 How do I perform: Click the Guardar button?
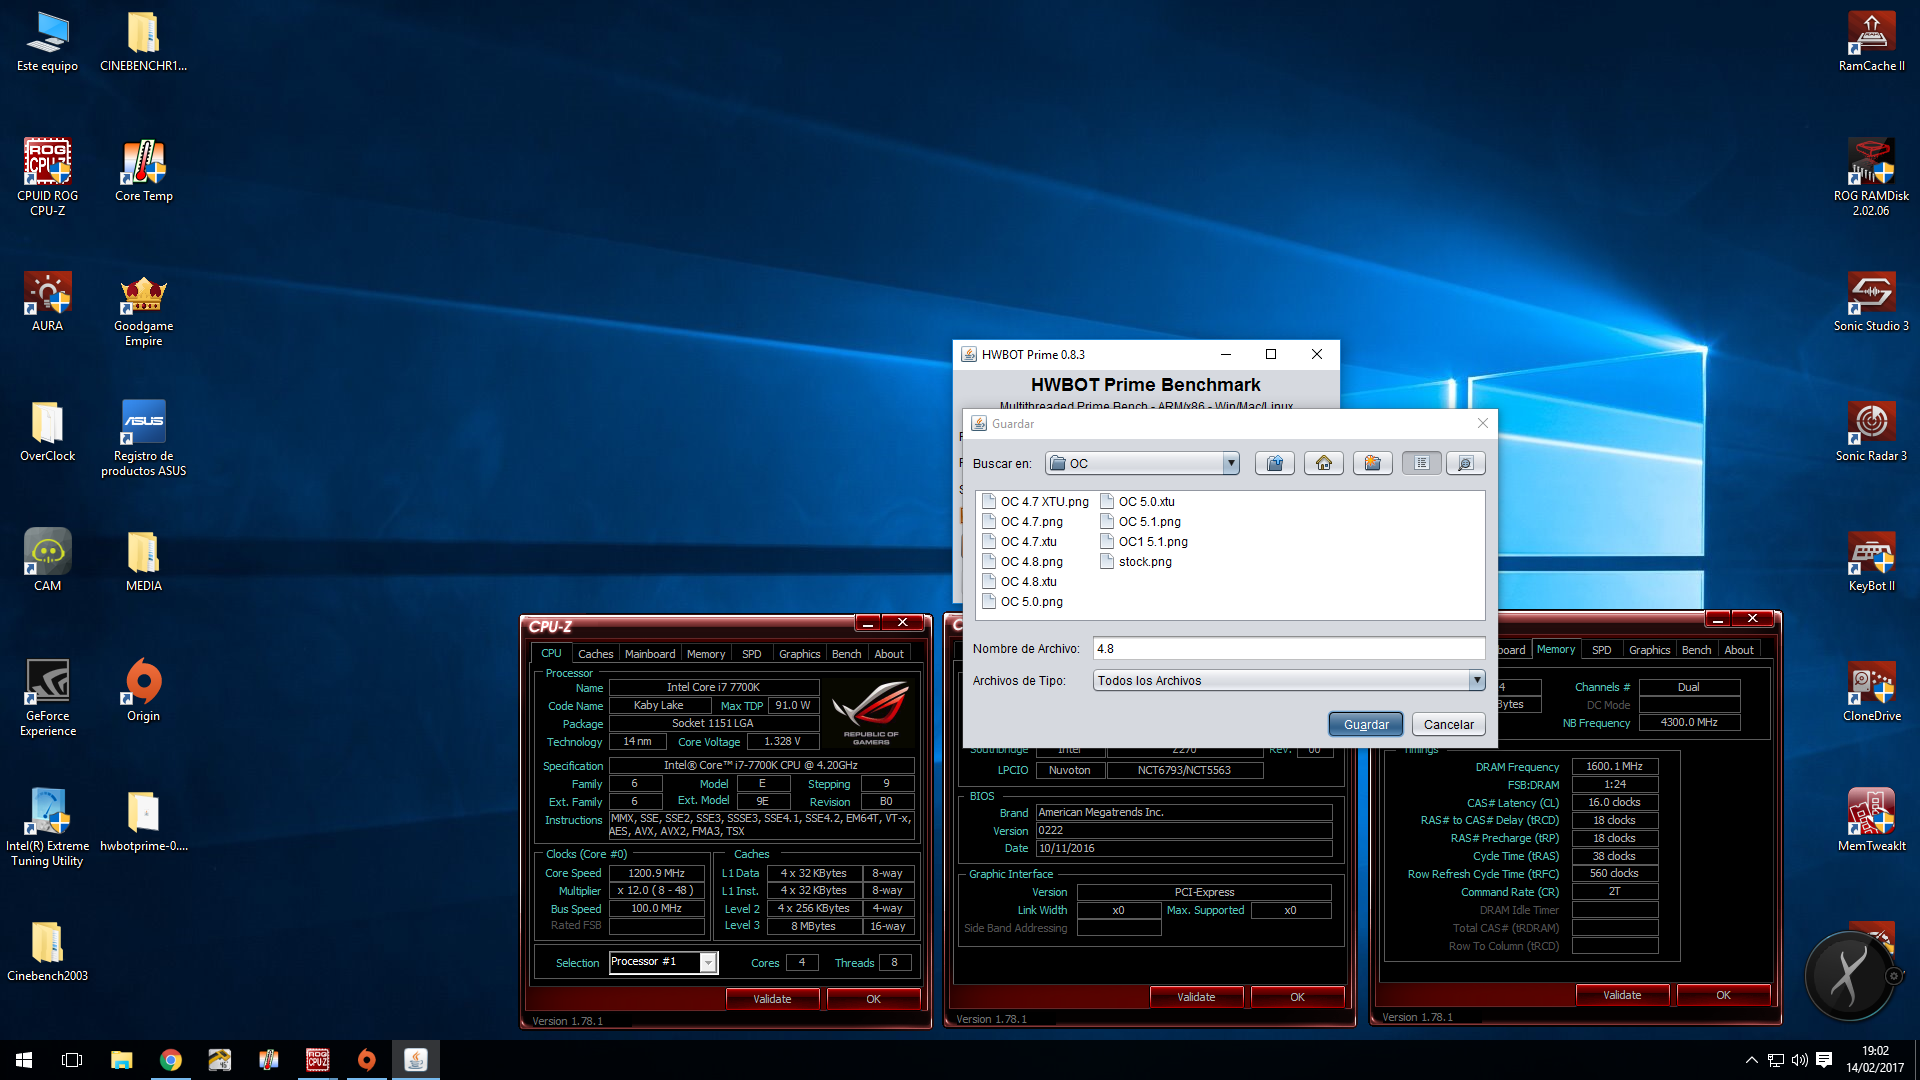tap(1365, 724)
